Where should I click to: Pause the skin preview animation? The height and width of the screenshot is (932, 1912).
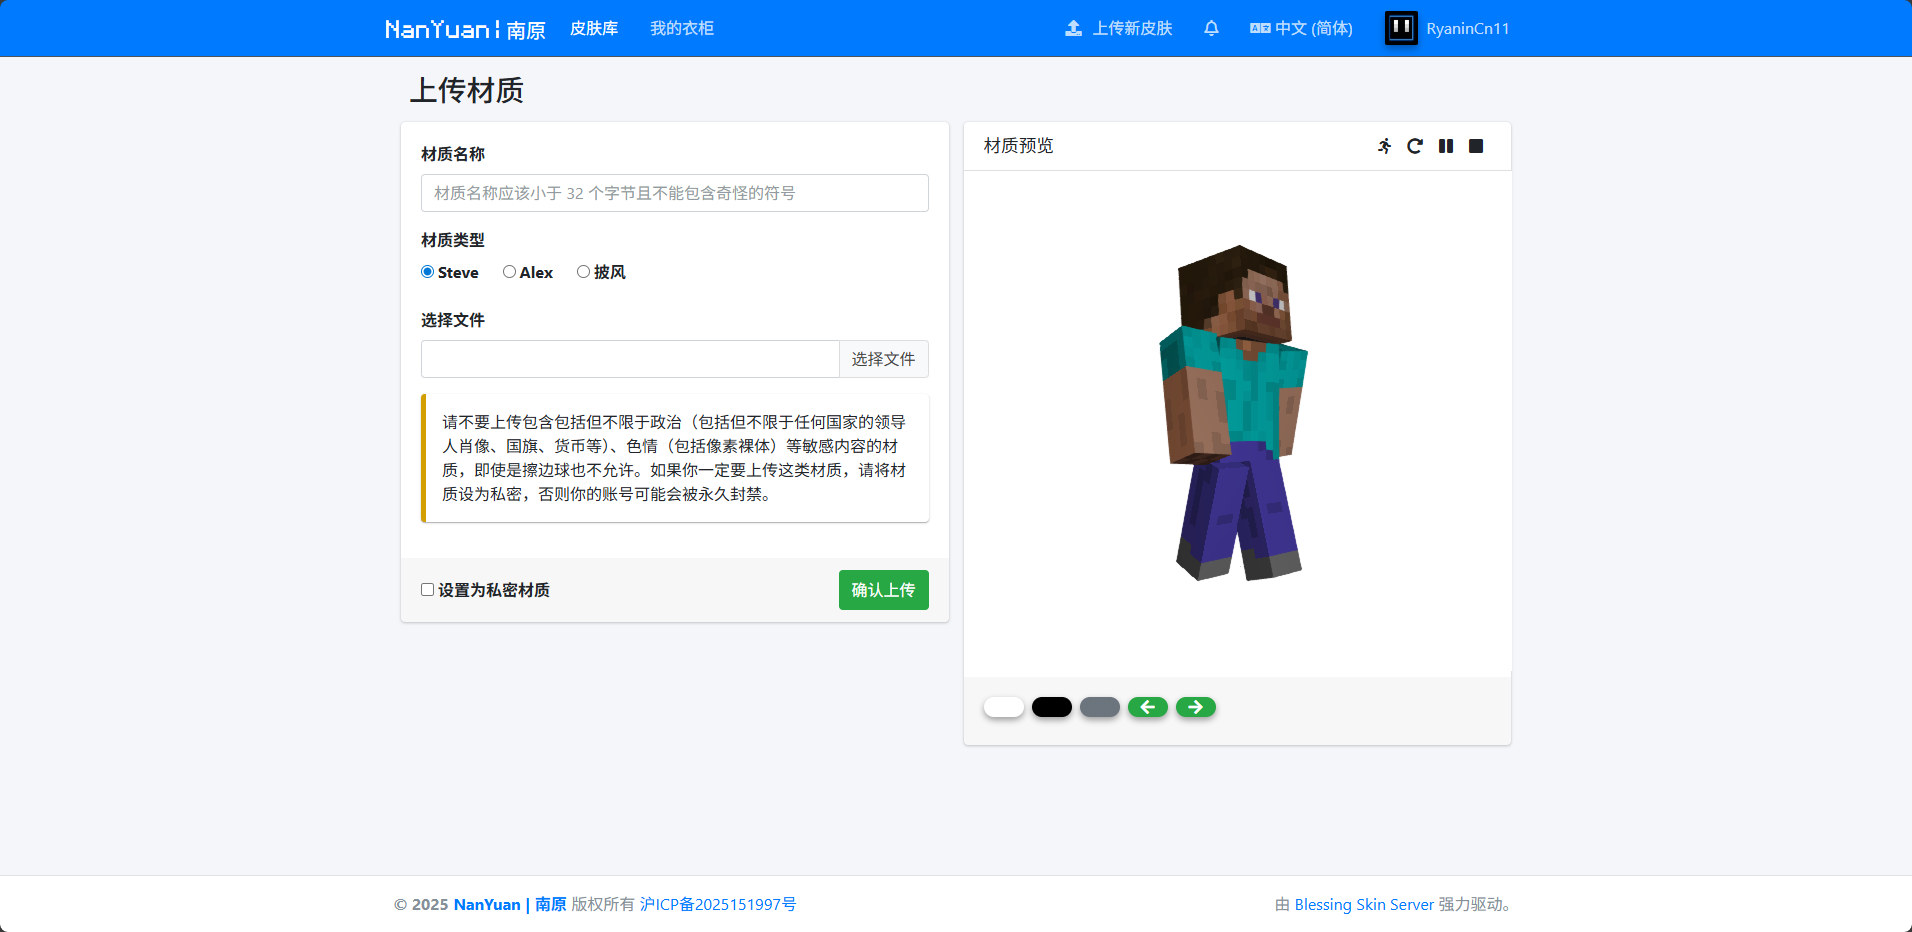coord(1446,146)
